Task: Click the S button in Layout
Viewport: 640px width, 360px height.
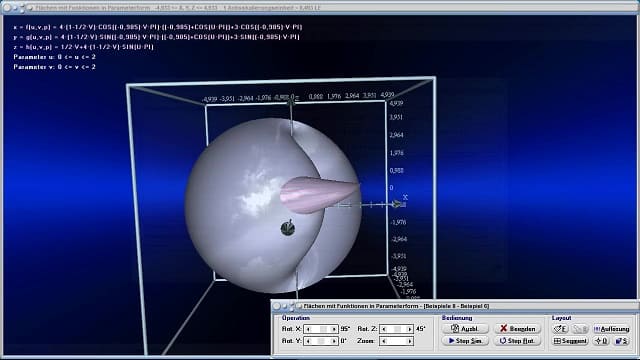Action: coord(622,340)
